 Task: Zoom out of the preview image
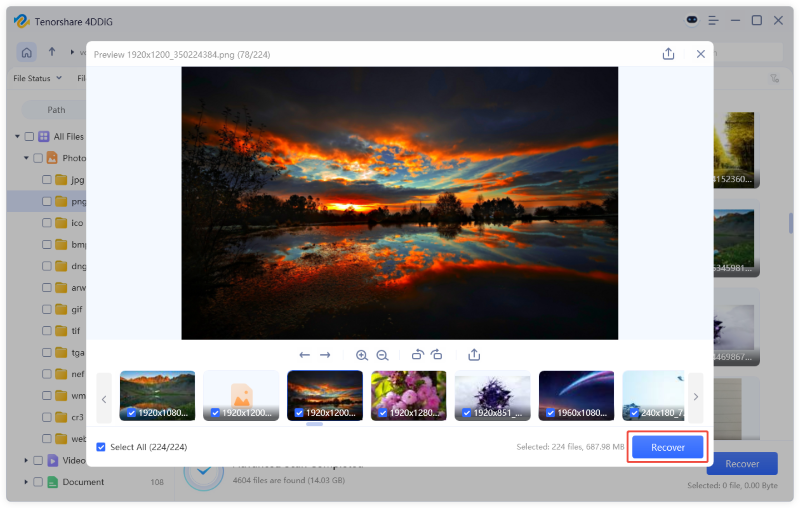[382, 355]
